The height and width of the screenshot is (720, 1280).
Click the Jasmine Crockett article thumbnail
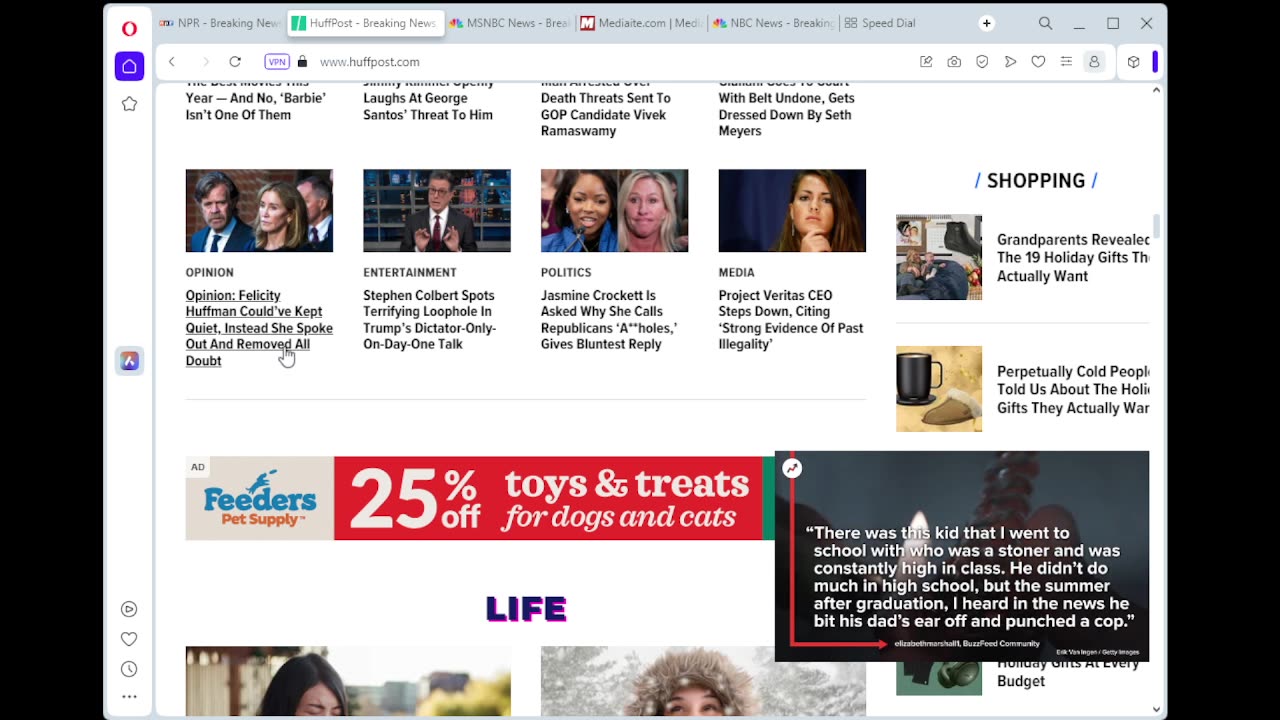point(614,211)
